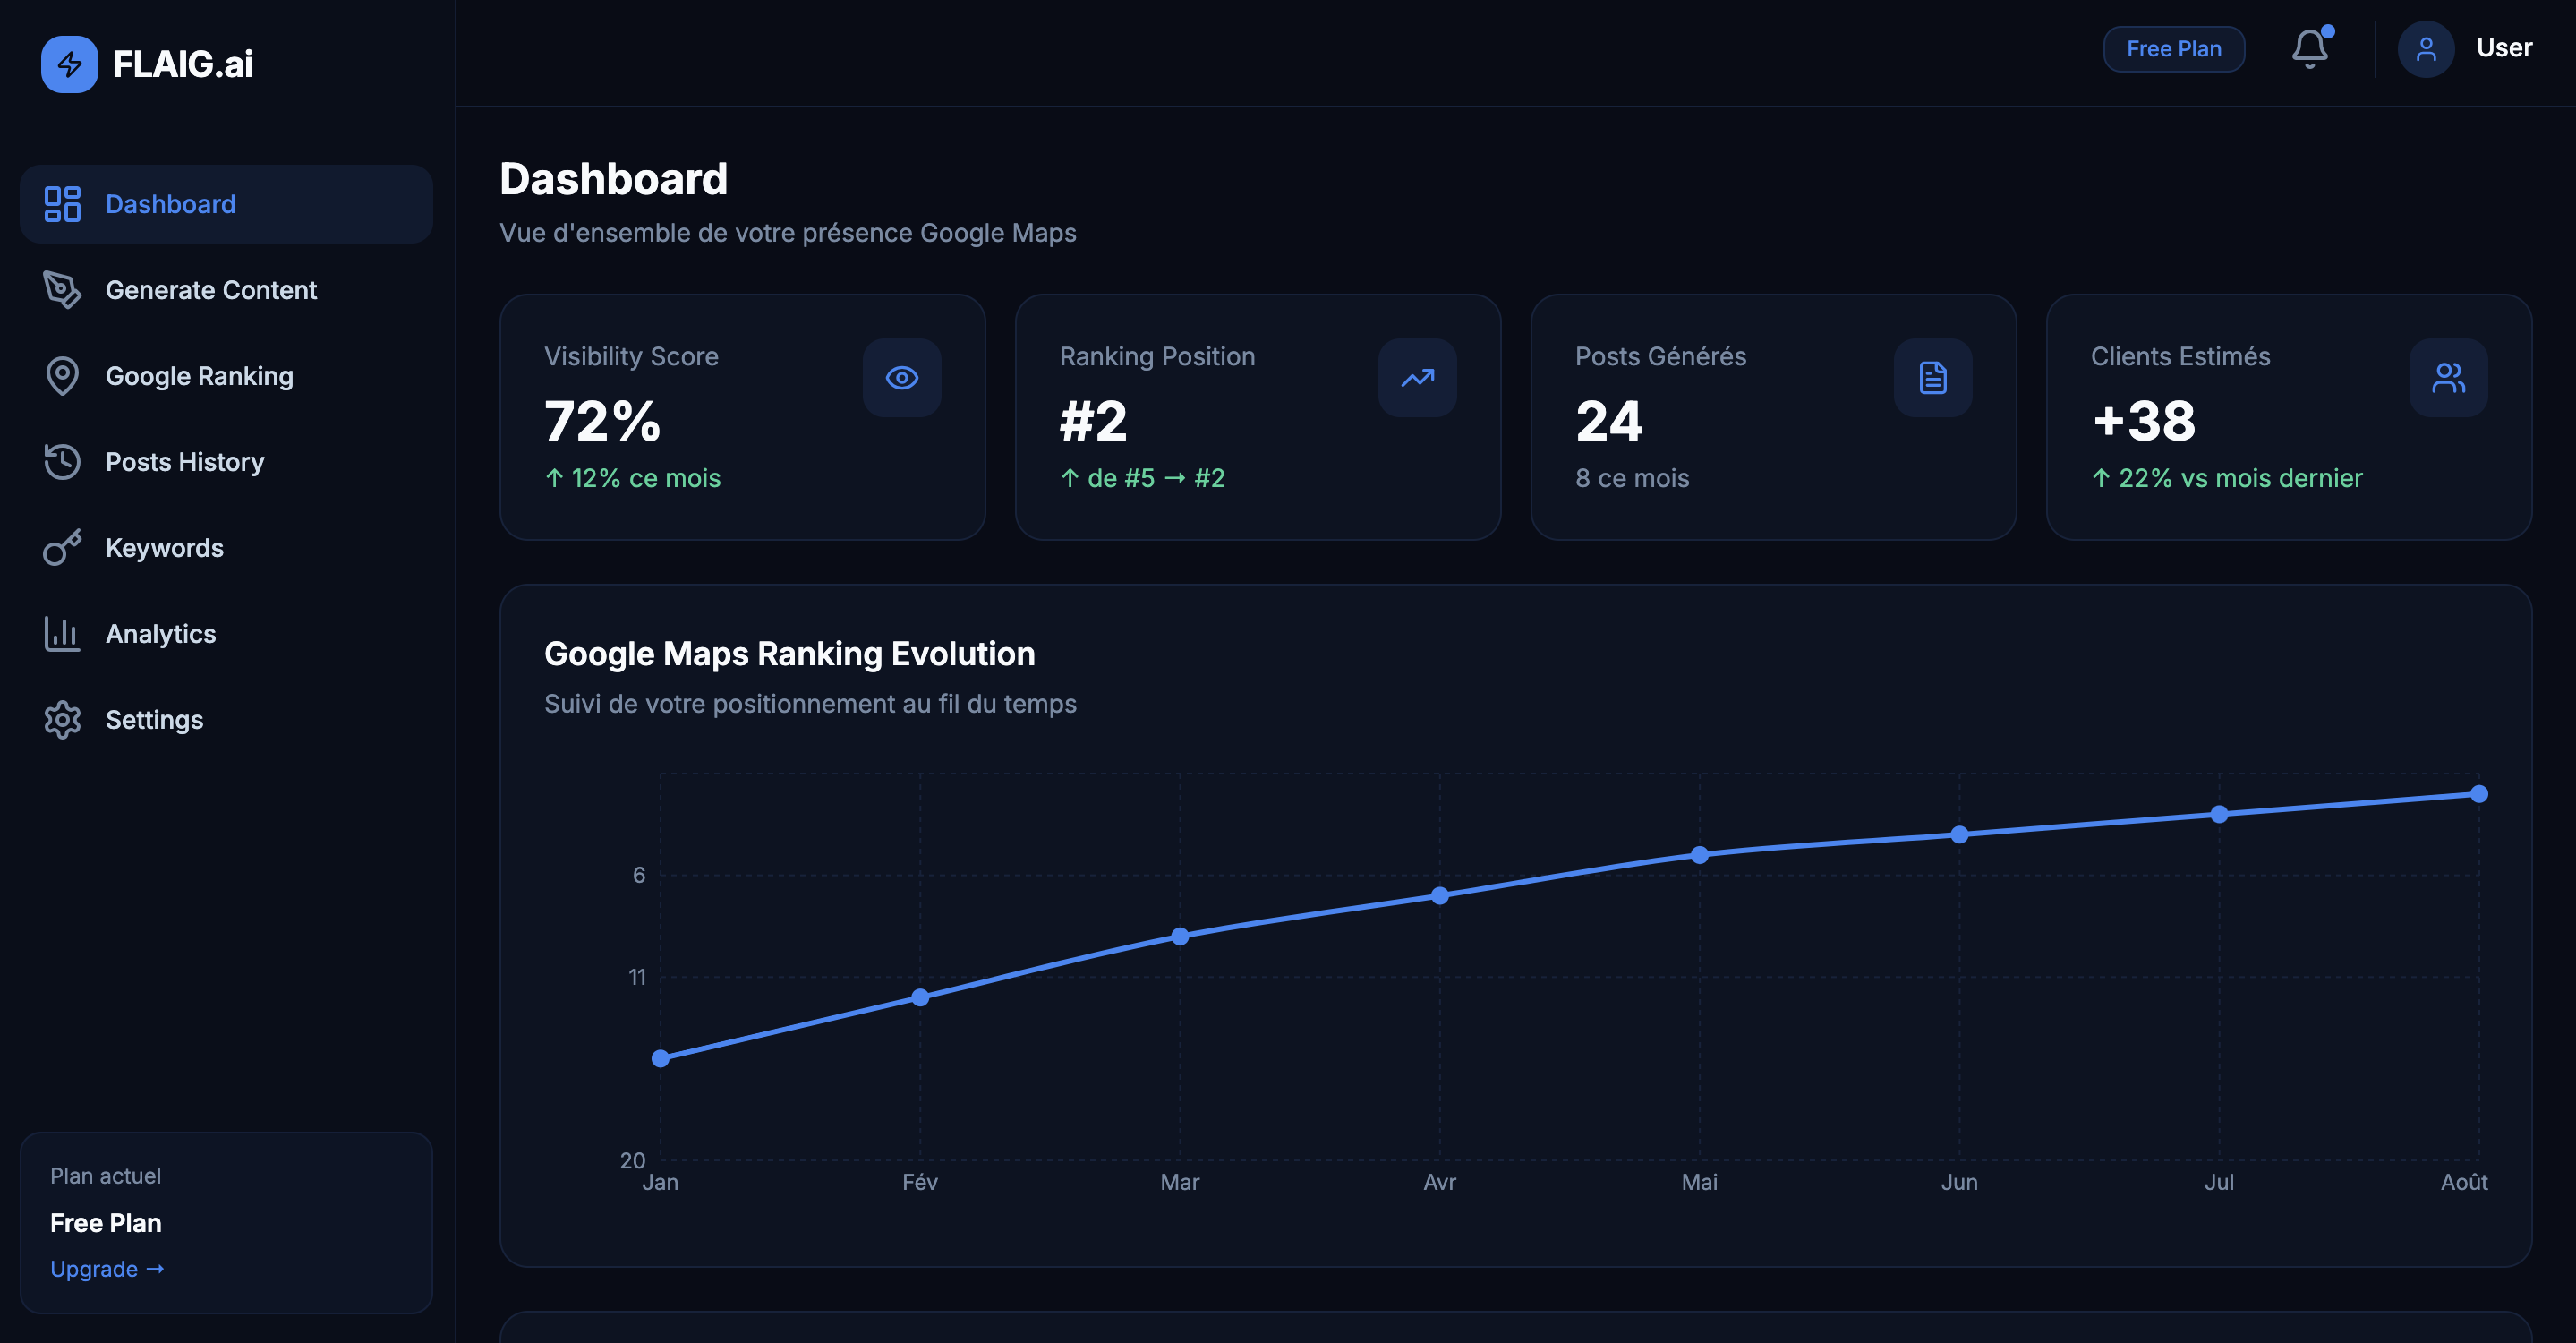The width and height of the screenshot is (2576, 1343).
Task: Click the '8 ce mois' text
Action: coord(1632,478)
